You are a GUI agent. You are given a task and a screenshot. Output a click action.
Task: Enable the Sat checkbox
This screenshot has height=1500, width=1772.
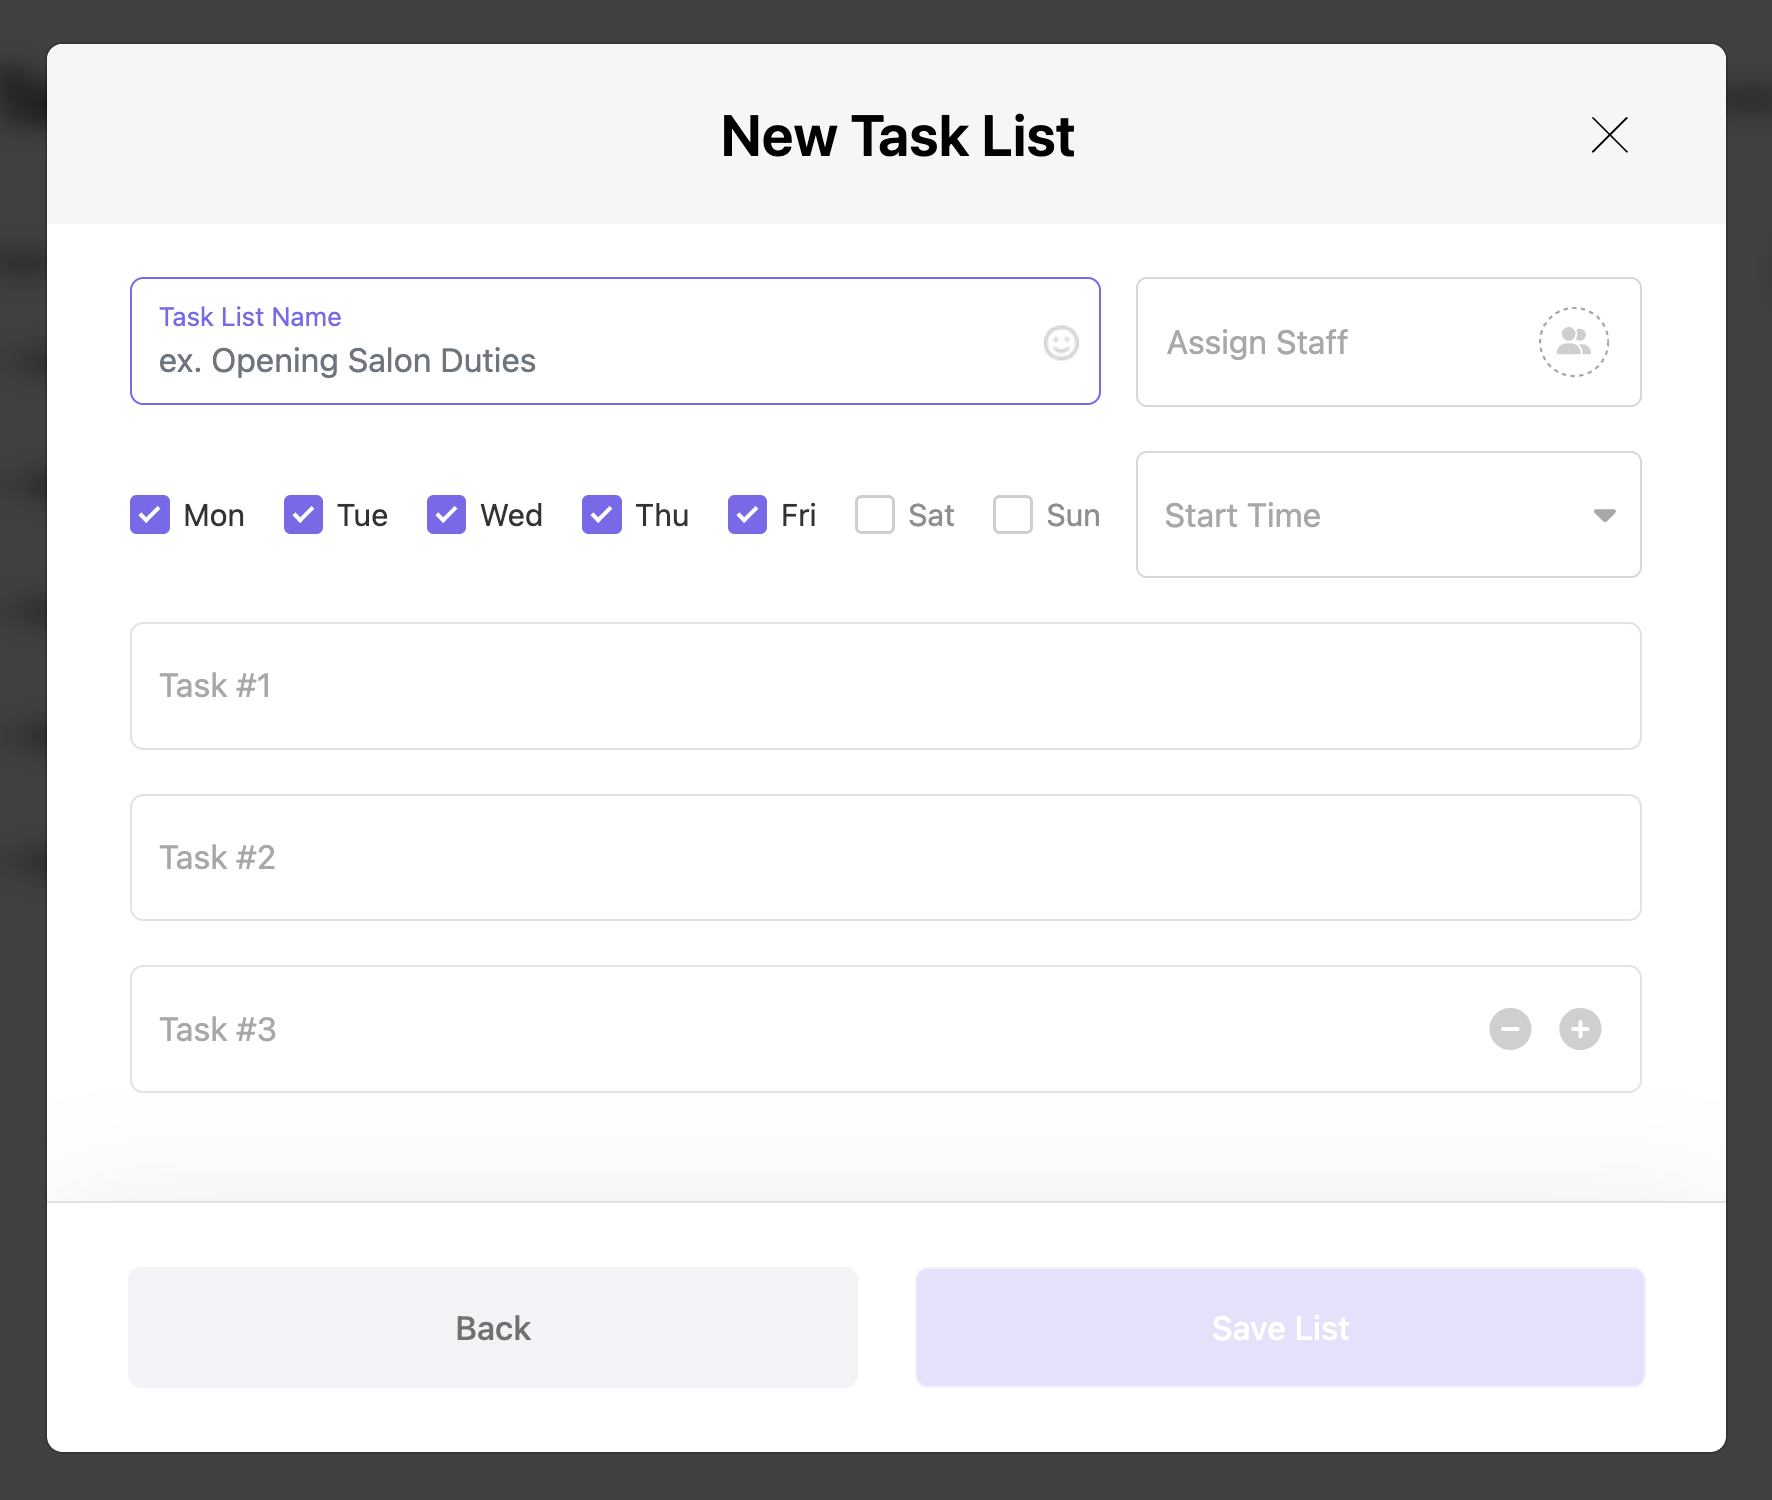875,515
